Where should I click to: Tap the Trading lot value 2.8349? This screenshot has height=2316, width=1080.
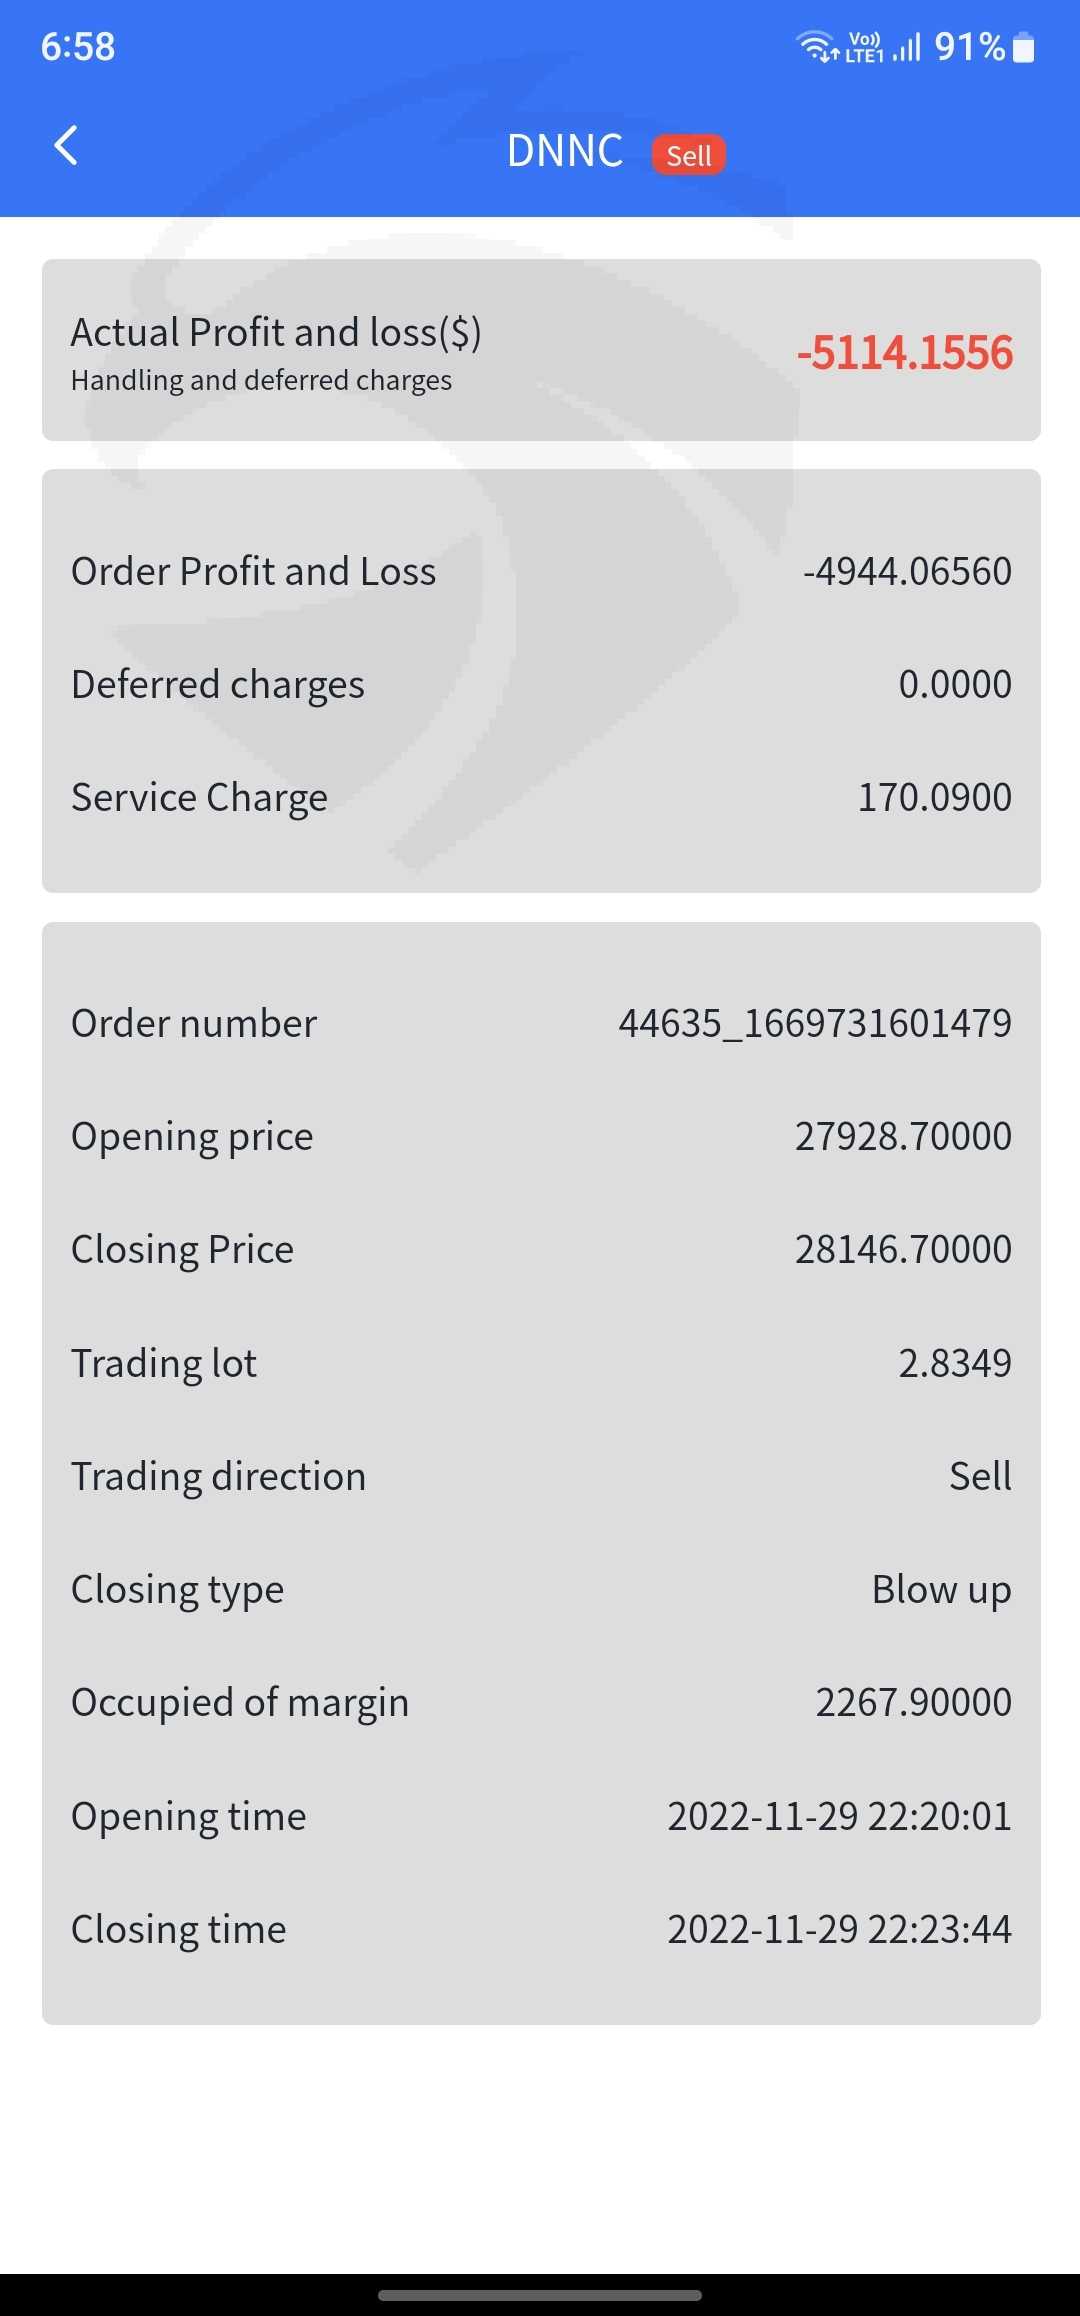coord(954,1363)
